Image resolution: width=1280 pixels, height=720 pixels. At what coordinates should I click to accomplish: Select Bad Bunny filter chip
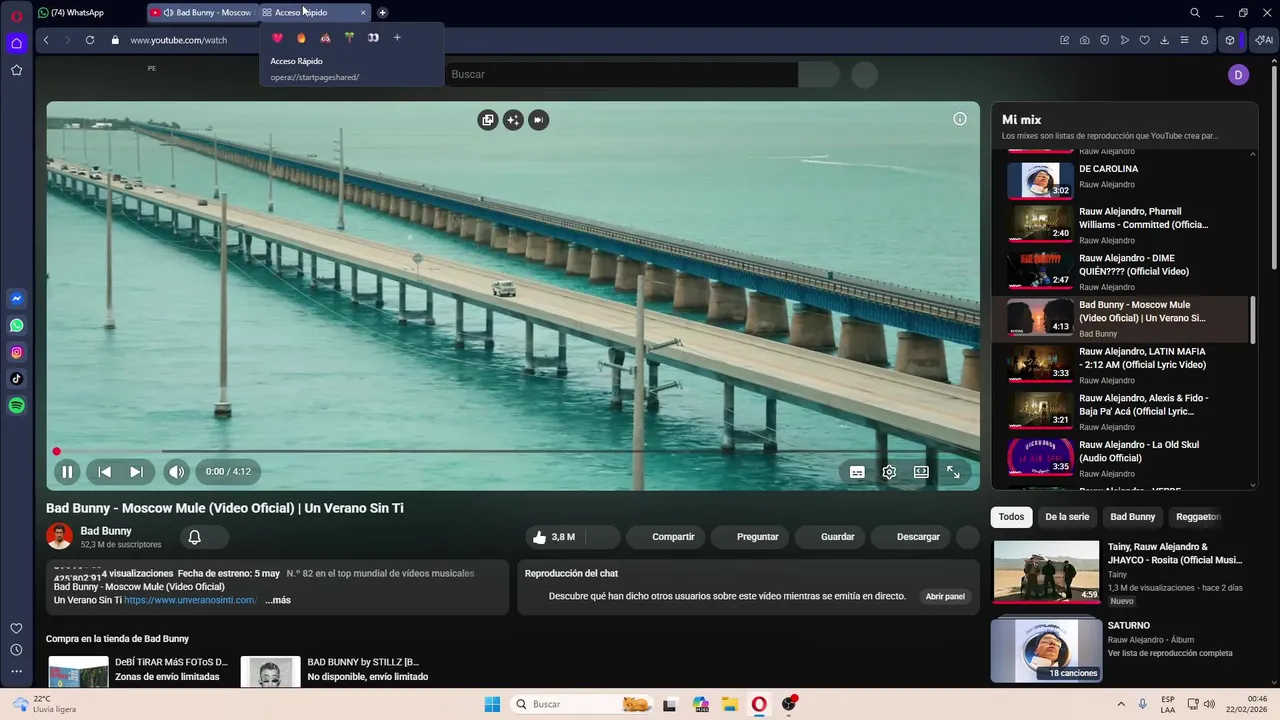coord(1133,517)
